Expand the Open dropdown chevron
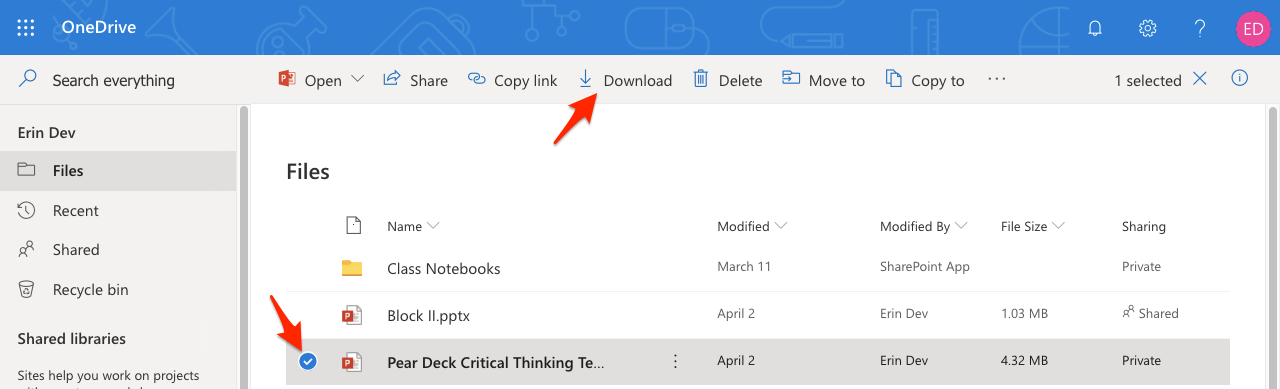 coord(357,80)
